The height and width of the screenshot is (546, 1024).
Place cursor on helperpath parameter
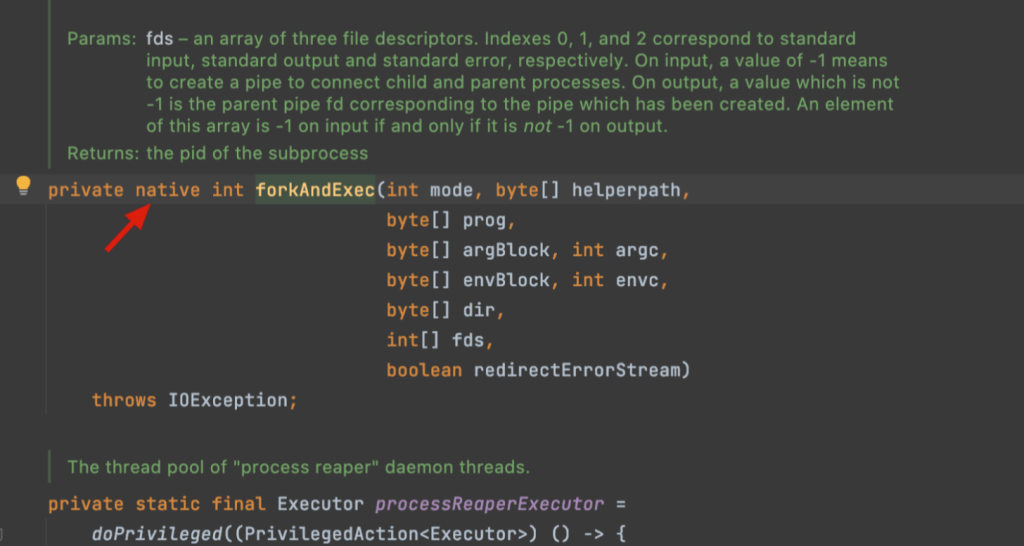(x=626, y=190)
